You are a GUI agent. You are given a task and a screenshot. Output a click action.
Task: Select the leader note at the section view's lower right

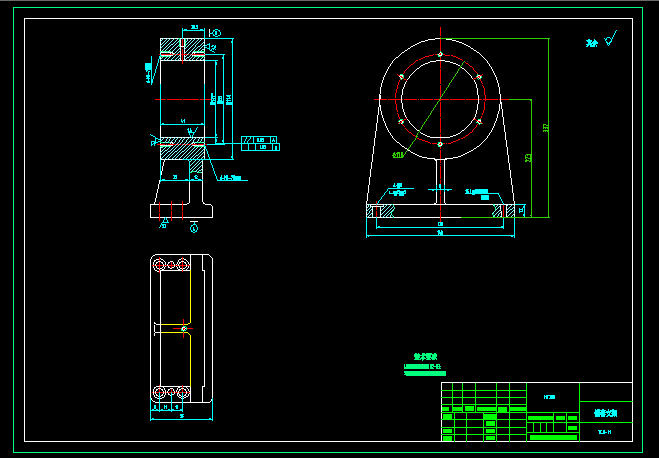[x=231, y=178]
